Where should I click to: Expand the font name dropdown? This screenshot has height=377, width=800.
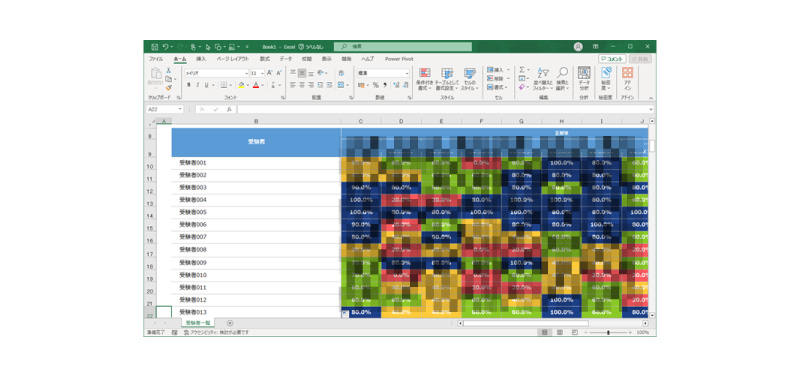[246, 73]
